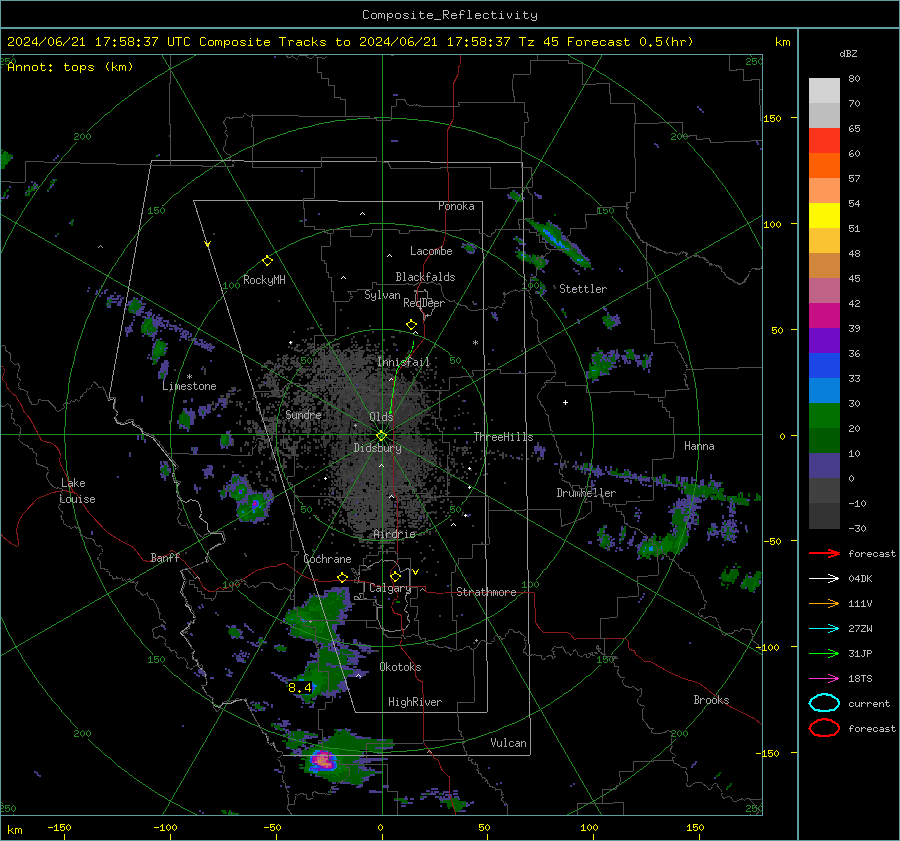Viewport: 900px width, 841px height.
Task: Click the RockyMH label
Action: point(264,280)
